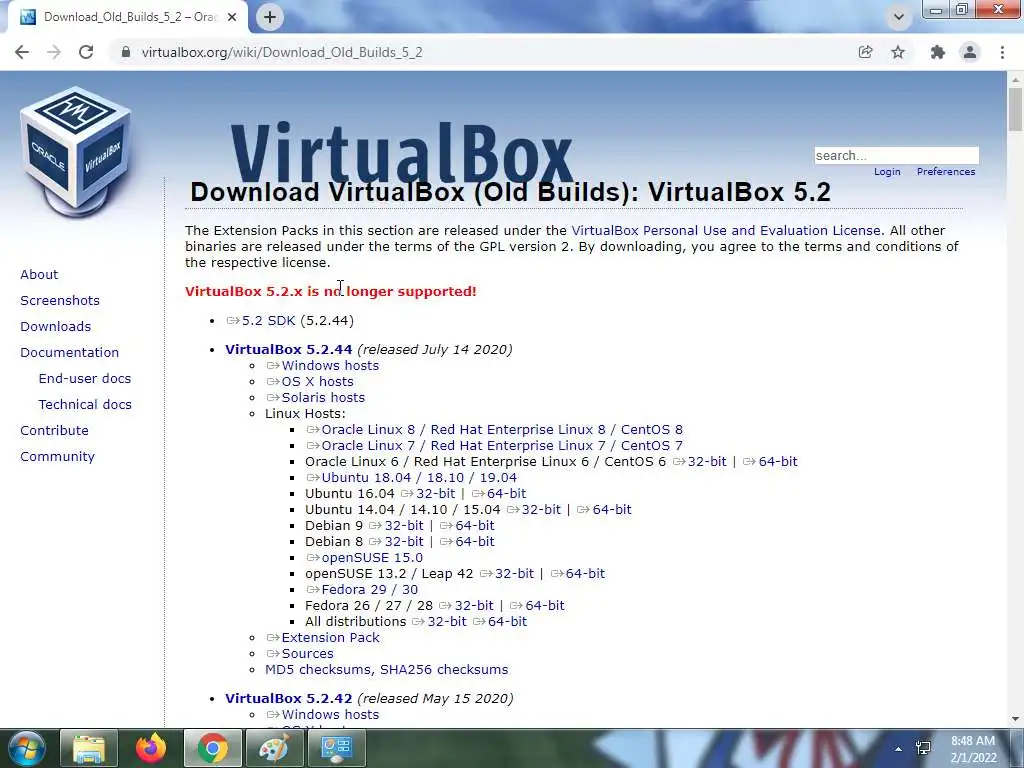Open Windows Explorer from the taskbar
This screenshot has height=768, width=1024.
[x=89, y=748]
